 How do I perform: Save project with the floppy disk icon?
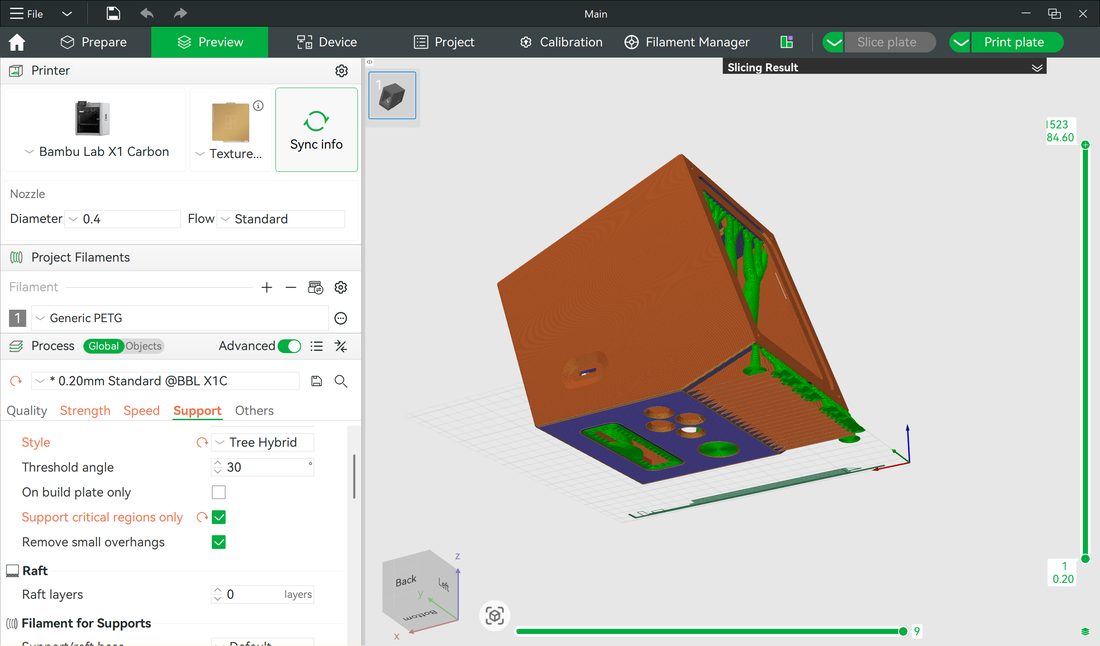(x=113, y=13)
